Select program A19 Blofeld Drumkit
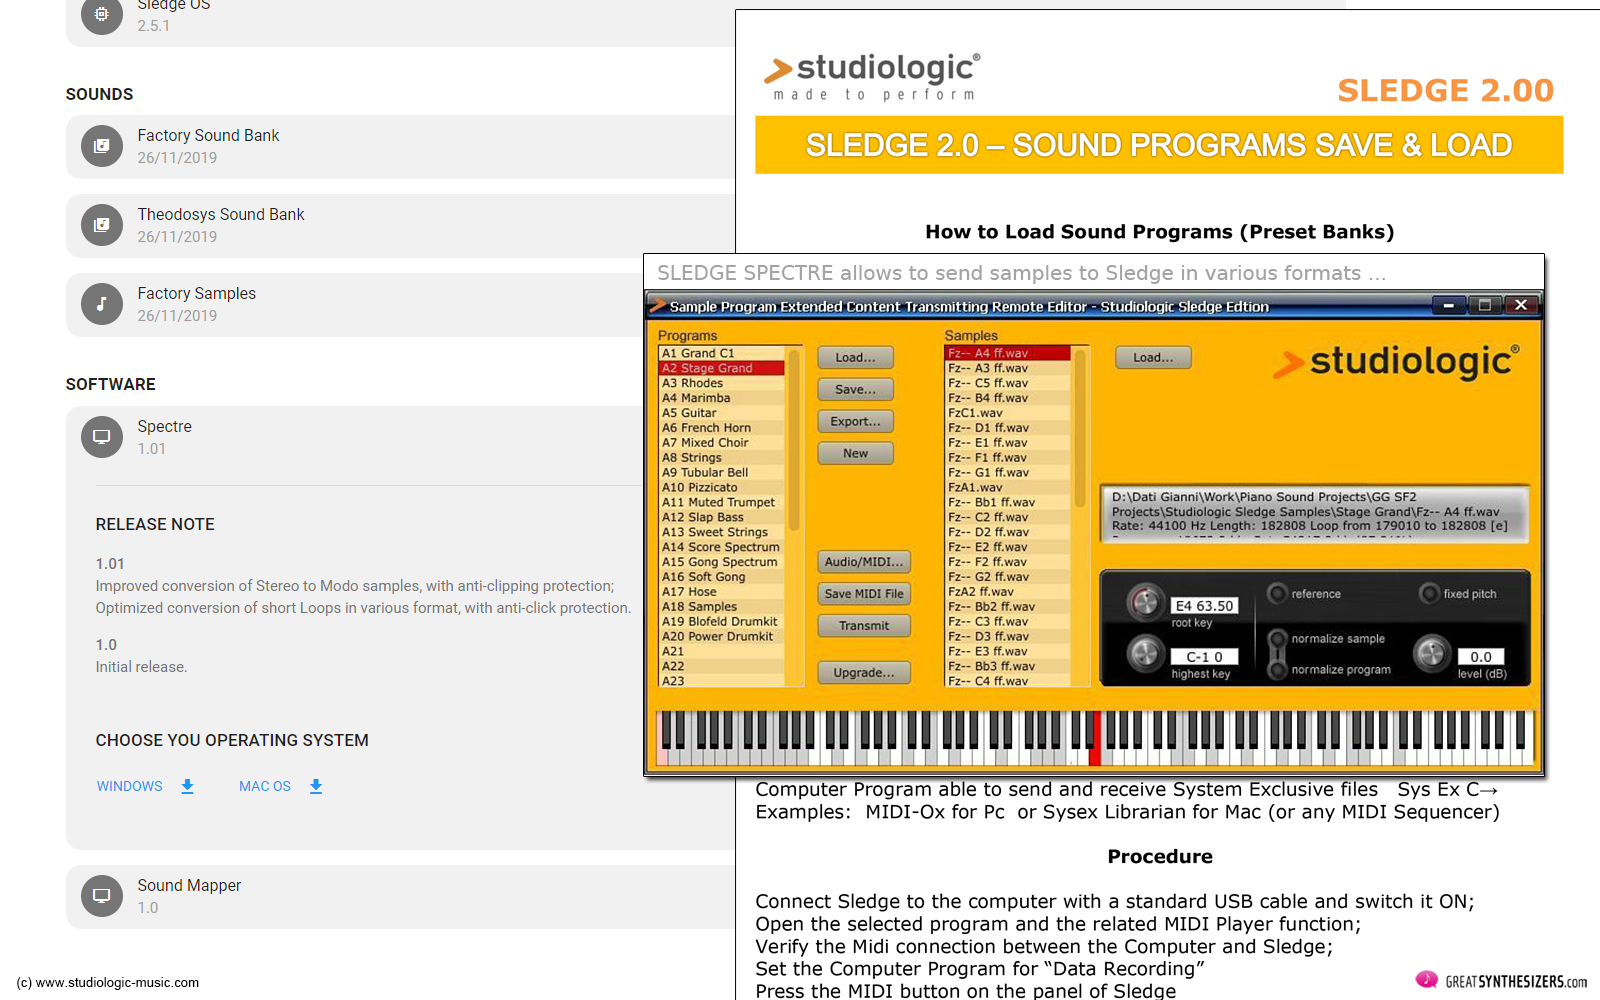 tap(722, 622)
